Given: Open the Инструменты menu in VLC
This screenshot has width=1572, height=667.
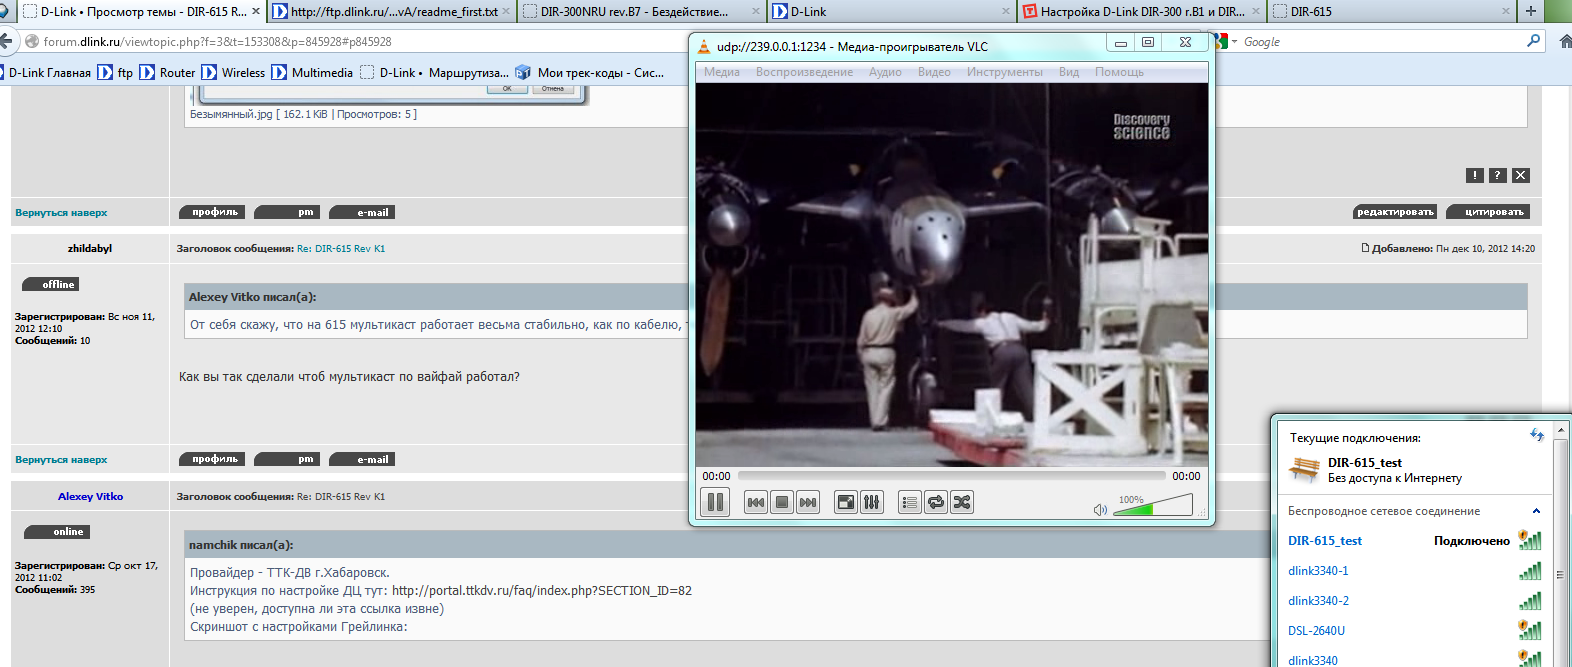Looking at the screenshot, I should coord(1004,72).
